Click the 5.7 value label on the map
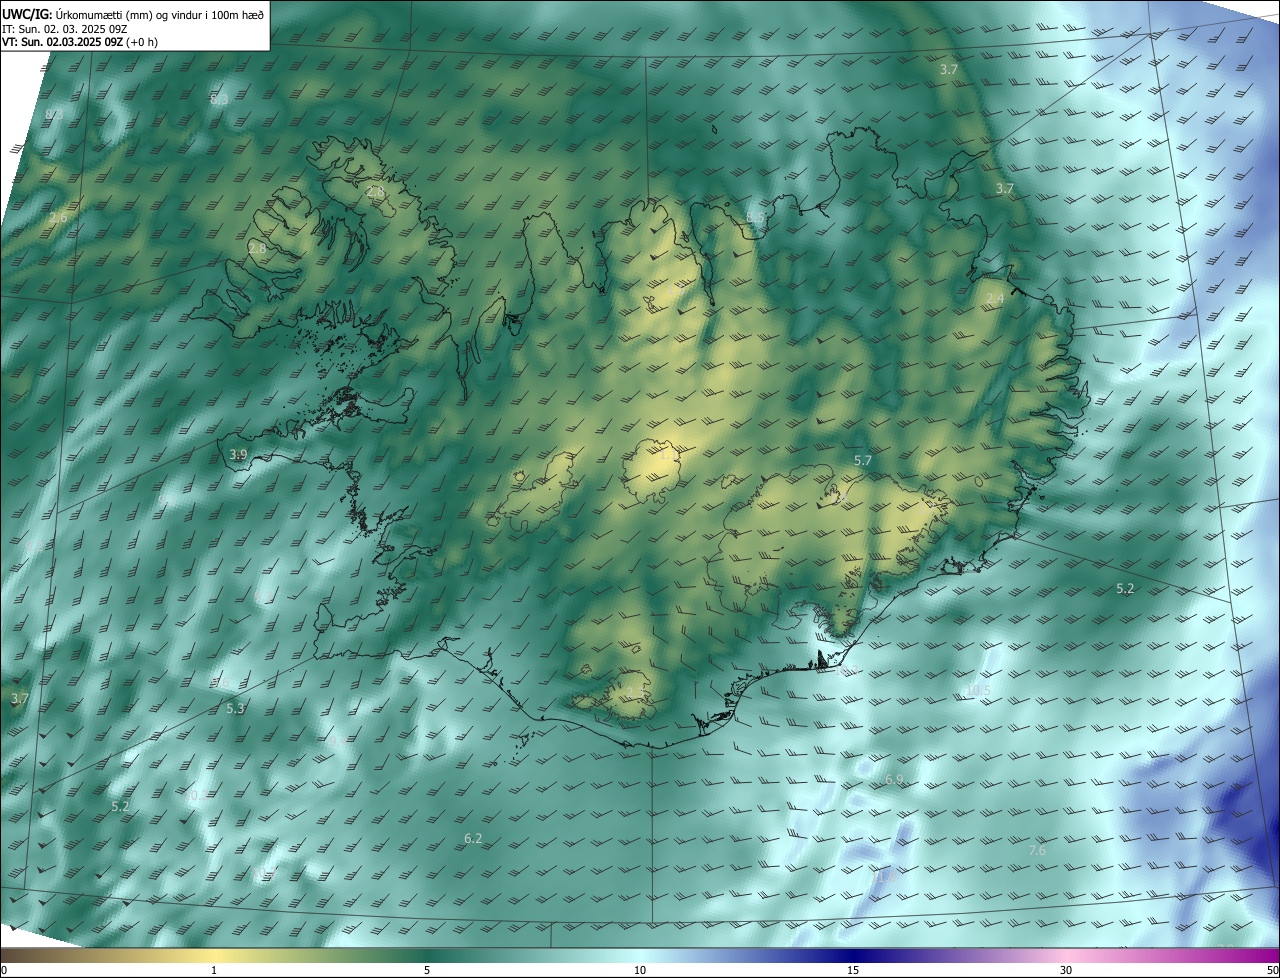This screenshot has height=978, width=1280. [863, 460]
